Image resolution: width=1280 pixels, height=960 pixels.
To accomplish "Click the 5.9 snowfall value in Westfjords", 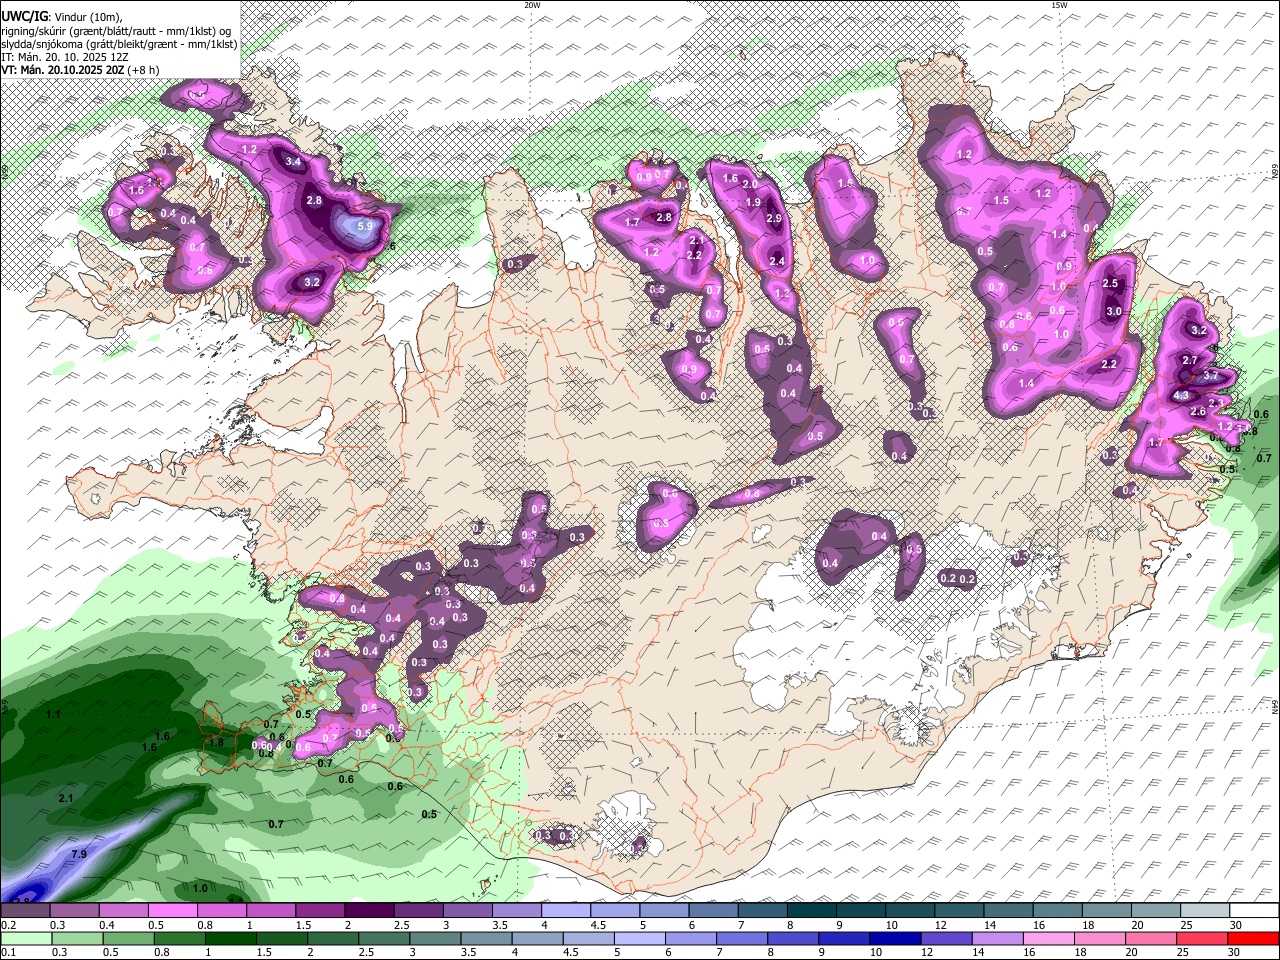I will pos(365,226).
